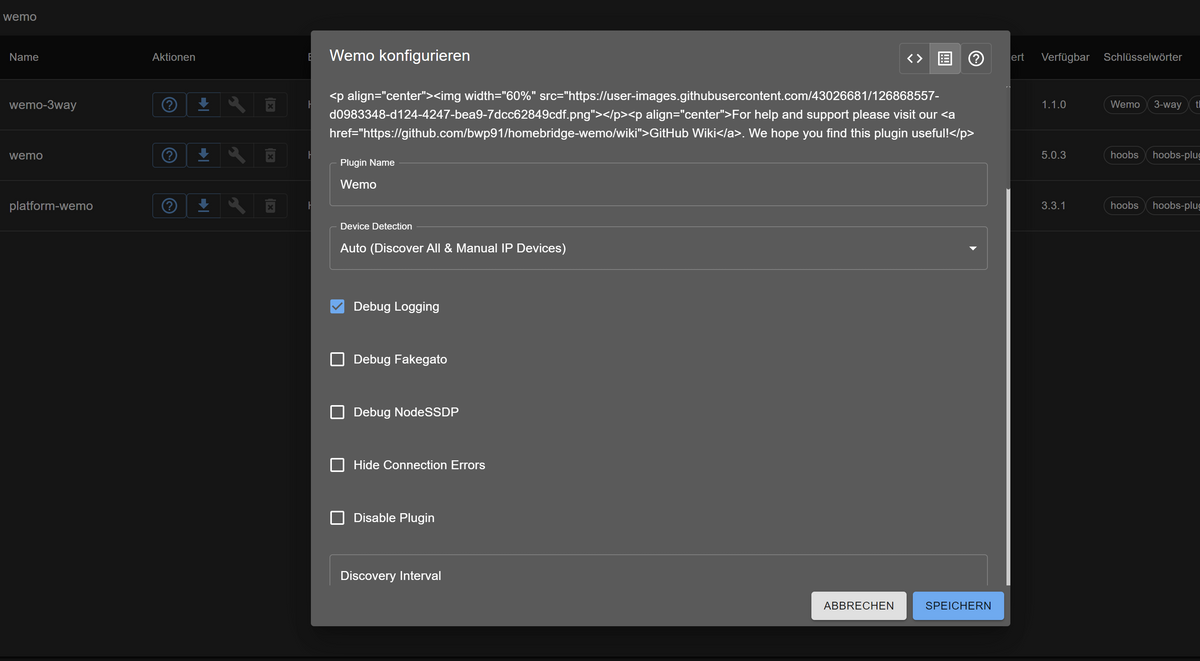
Task: Download icon for platform-wemo row
Action: point(203,205)
